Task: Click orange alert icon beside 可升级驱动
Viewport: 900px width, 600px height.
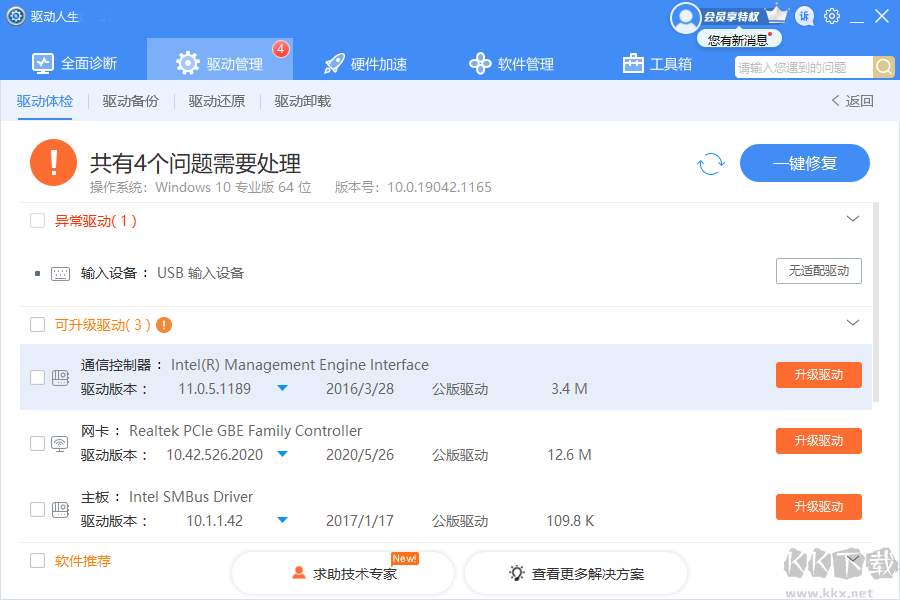Action: tap(164, 325)
